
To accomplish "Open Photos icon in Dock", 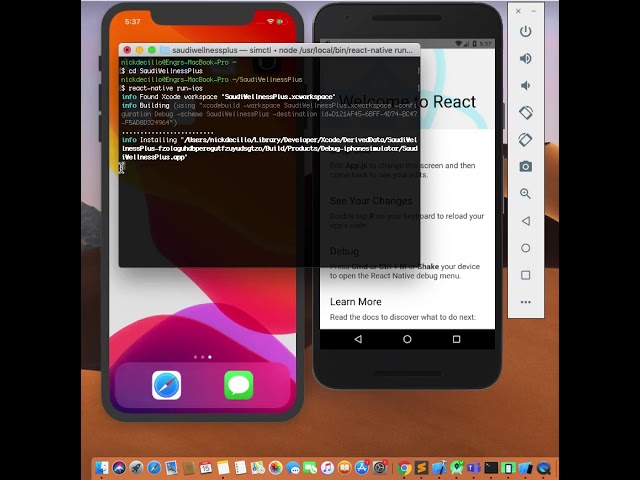I will 276,468.
